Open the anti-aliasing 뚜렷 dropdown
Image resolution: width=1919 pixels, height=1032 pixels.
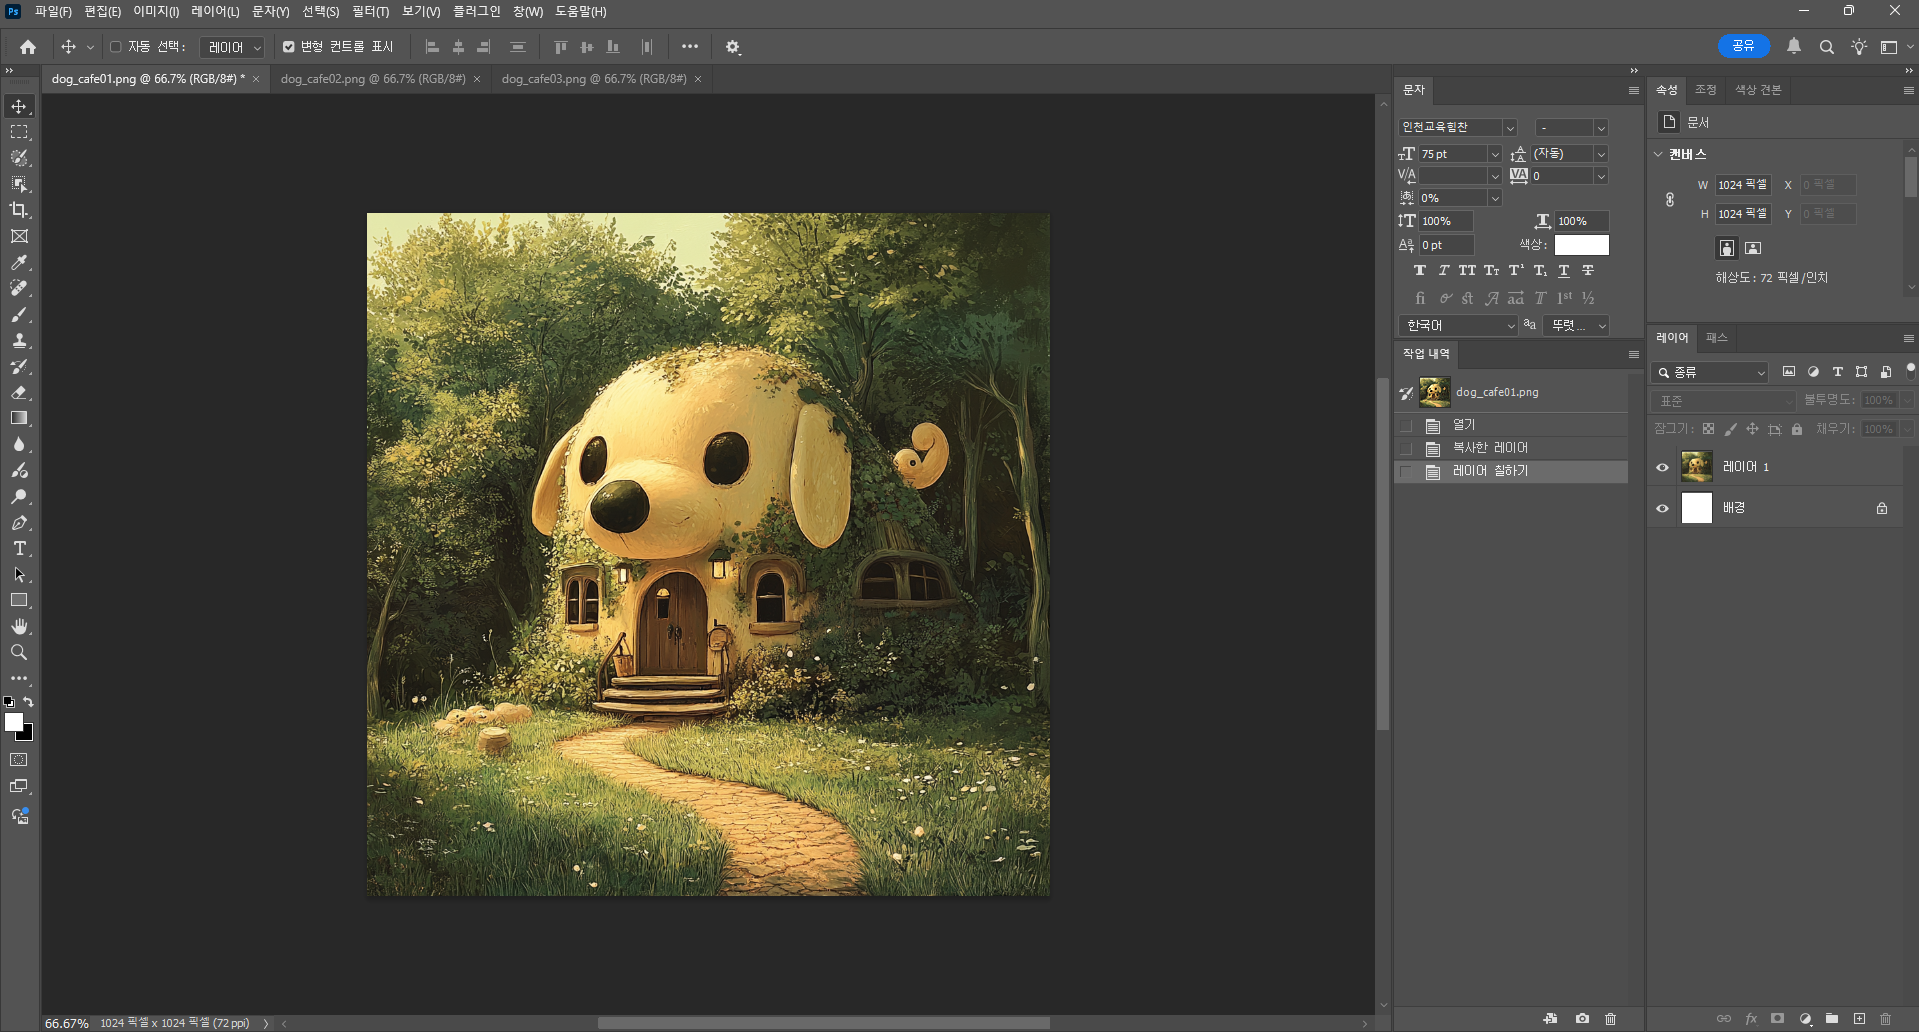click(1575, 326)
